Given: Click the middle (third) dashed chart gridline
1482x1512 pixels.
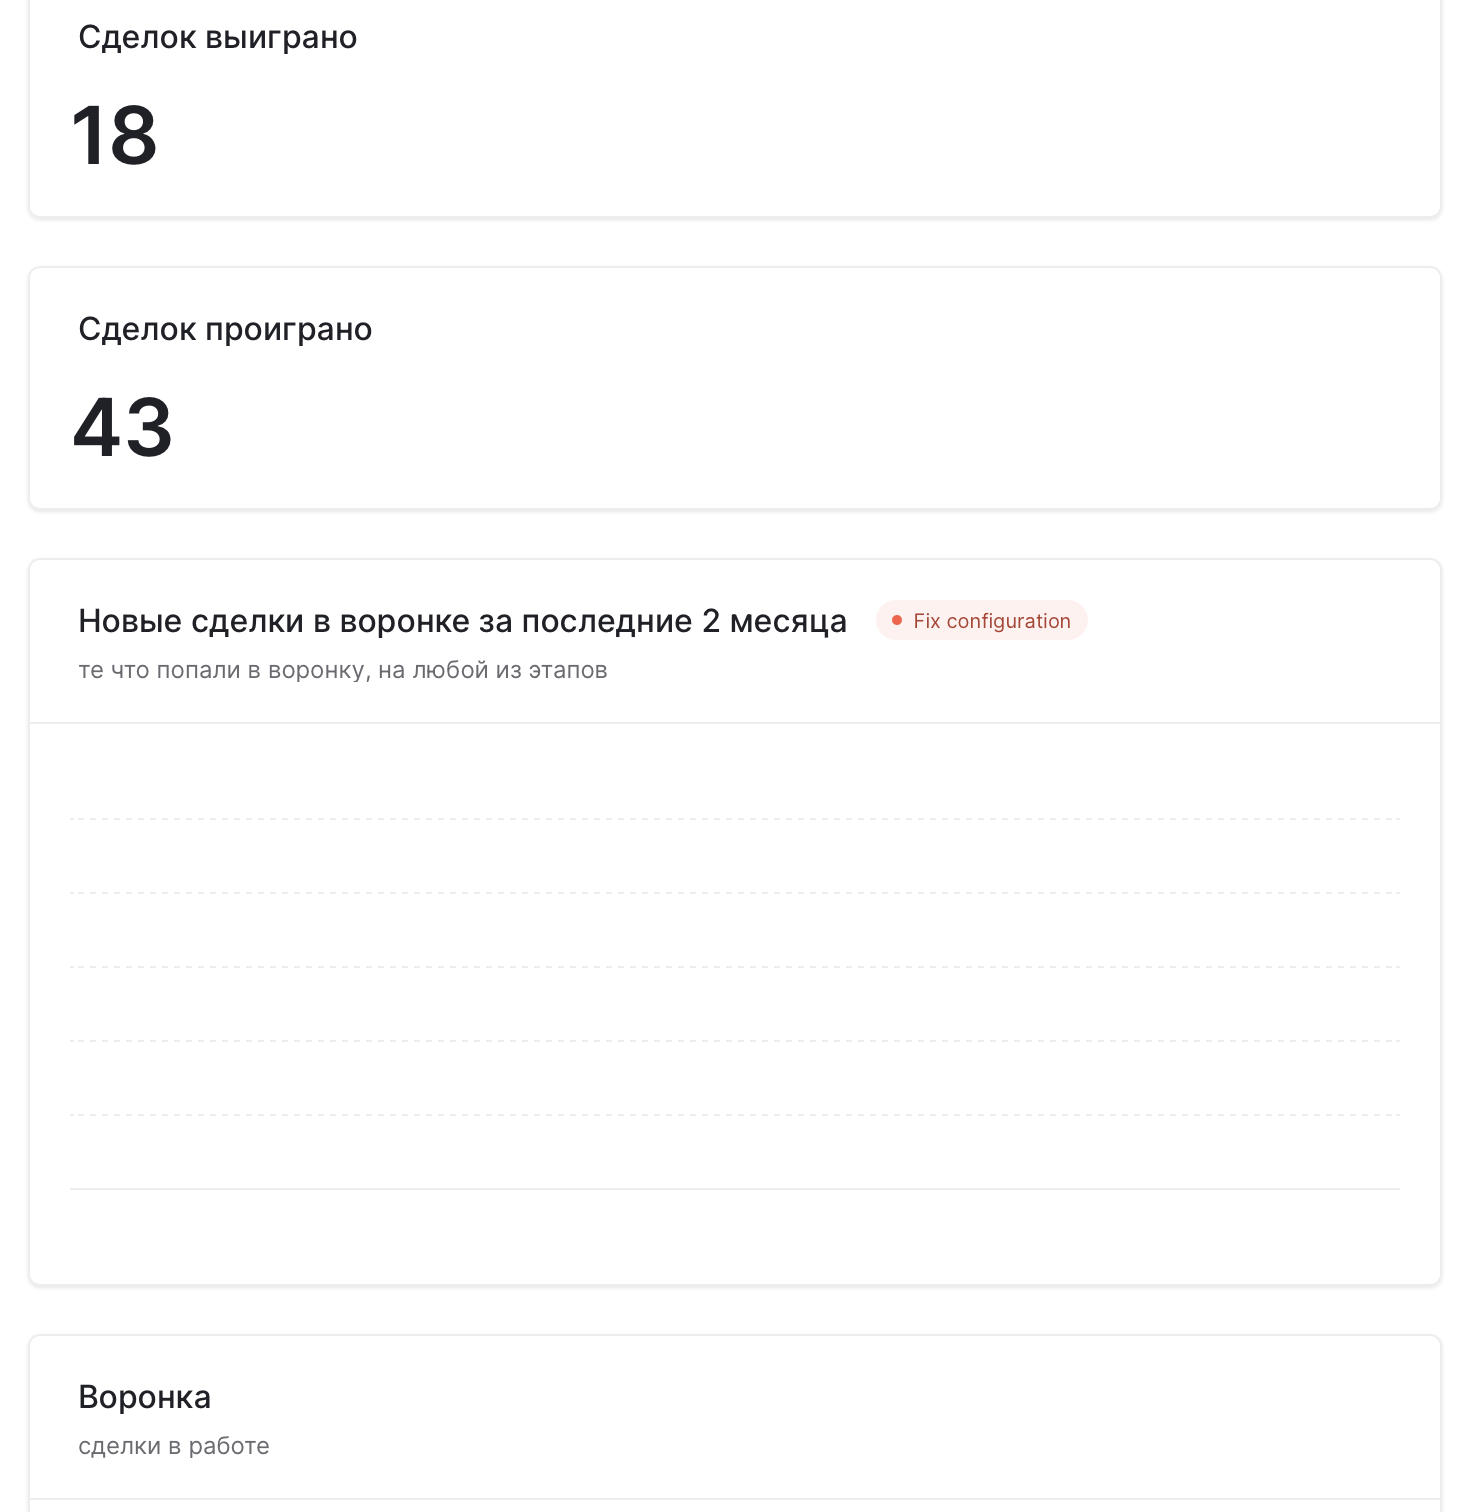Looking at the screenshot, I should (x=735, y=967).
